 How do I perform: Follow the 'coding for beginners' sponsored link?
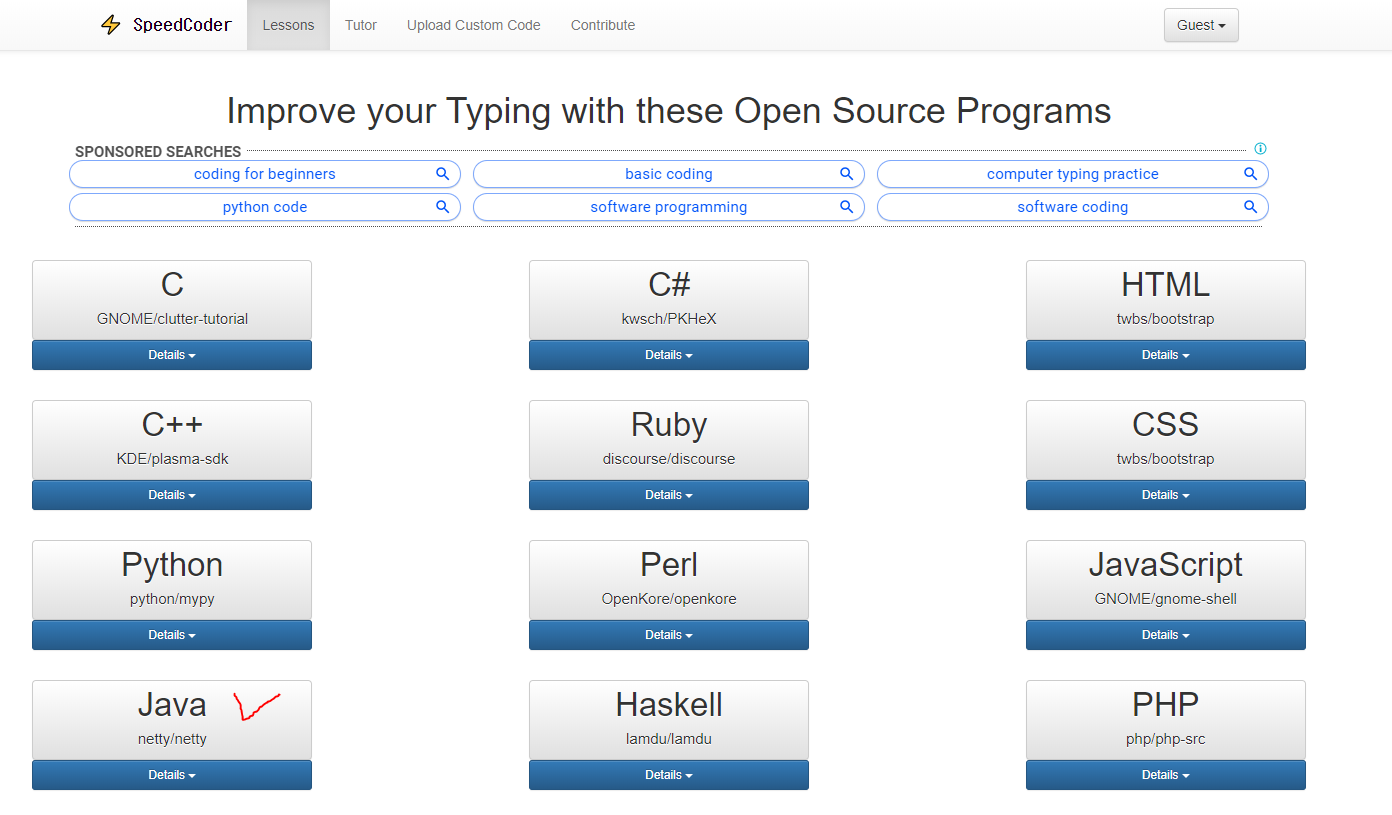coord(265,174)
